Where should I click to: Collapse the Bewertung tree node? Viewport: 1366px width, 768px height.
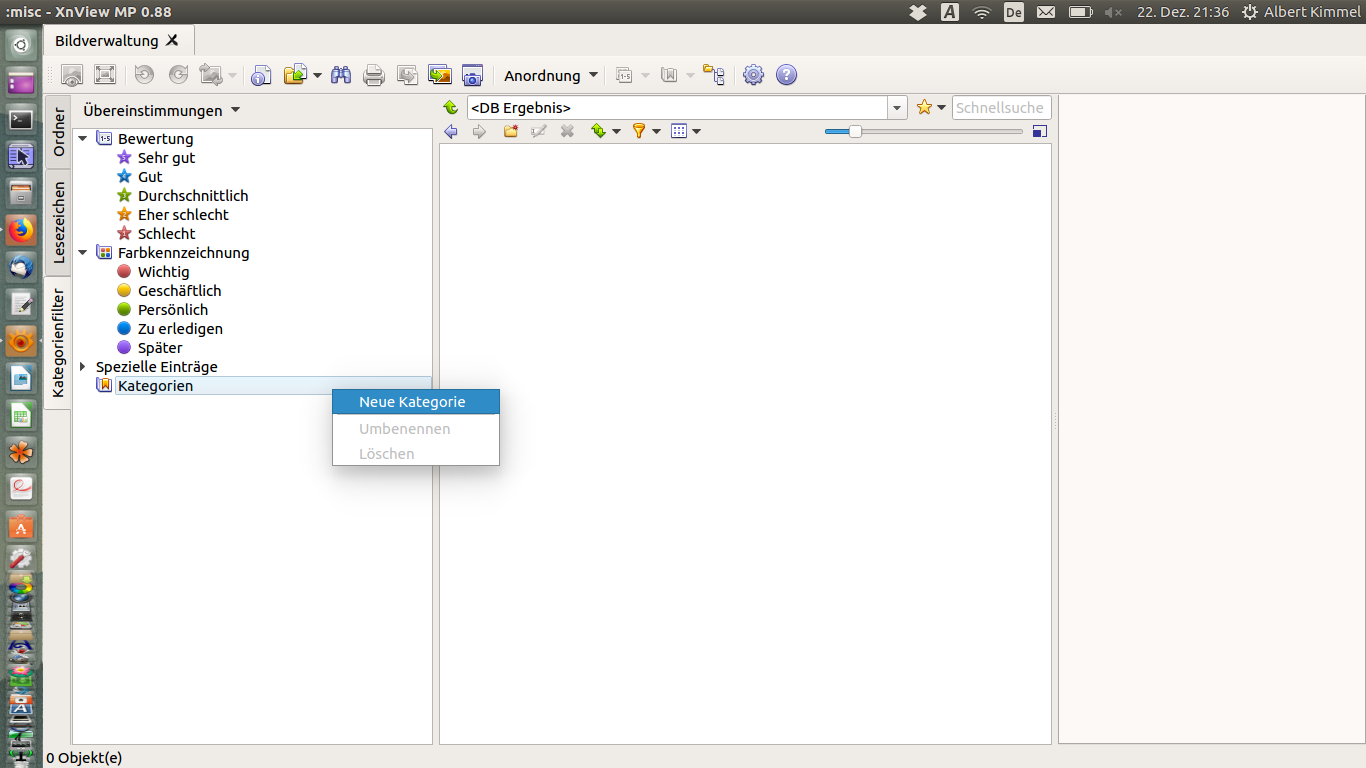[x=83, y=139]
